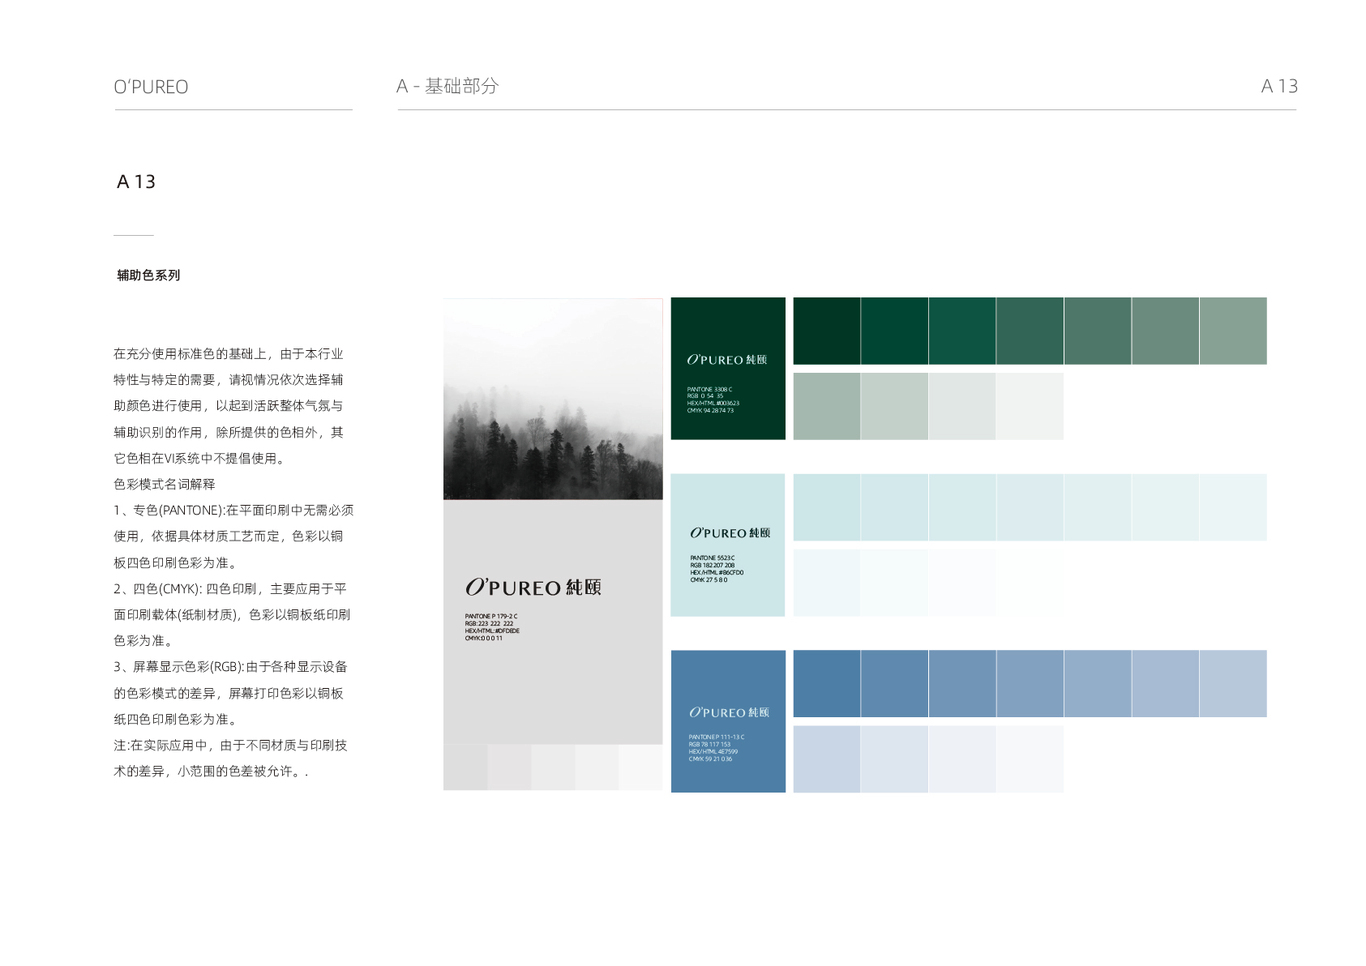Select the darkest green swatch starting the green row

point(827,331)
